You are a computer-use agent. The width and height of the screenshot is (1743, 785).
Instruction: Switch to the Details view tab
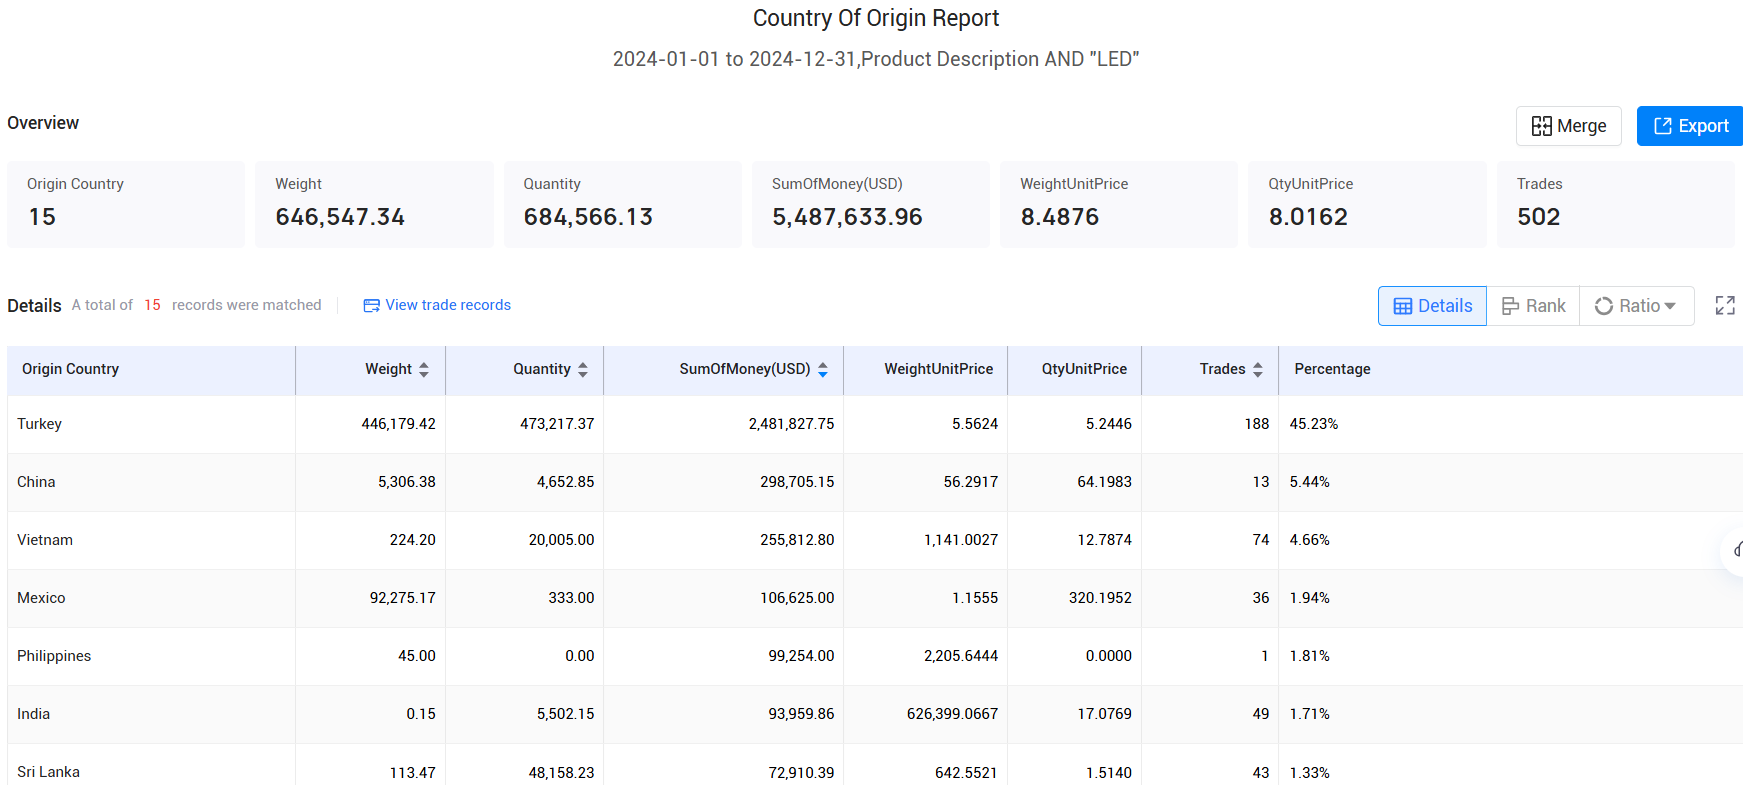tap(1432, 306)
